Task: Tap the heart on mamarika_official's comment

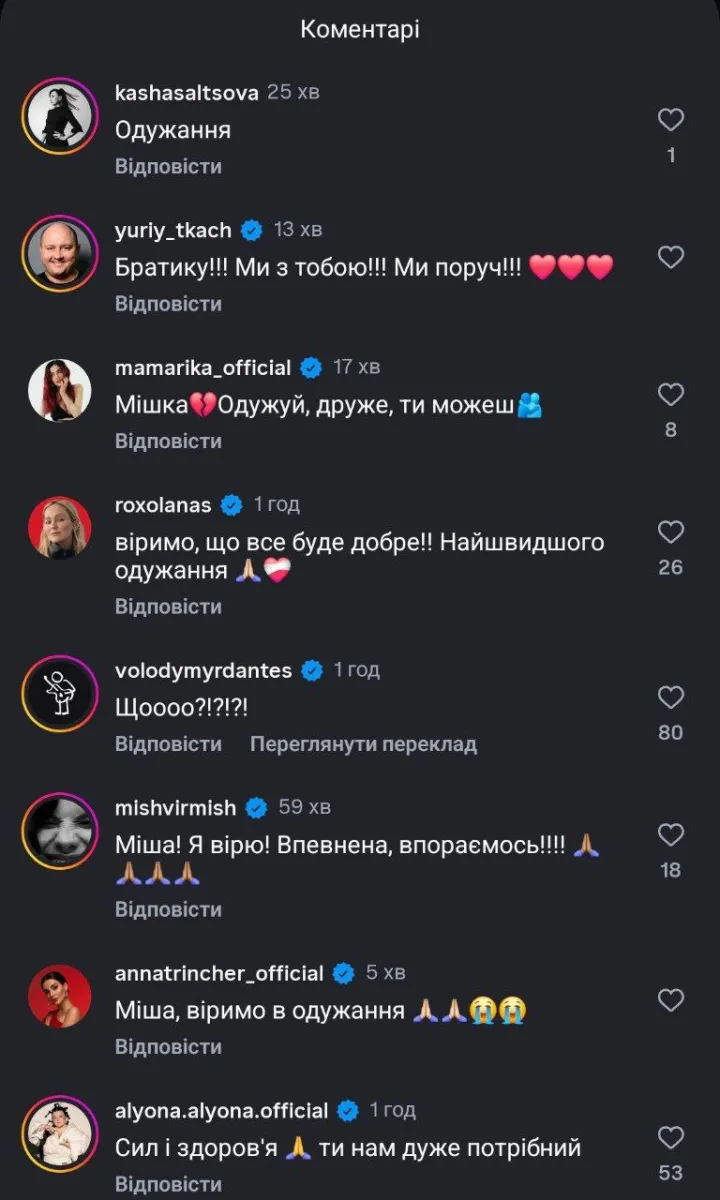Action: tap(671, 395)
